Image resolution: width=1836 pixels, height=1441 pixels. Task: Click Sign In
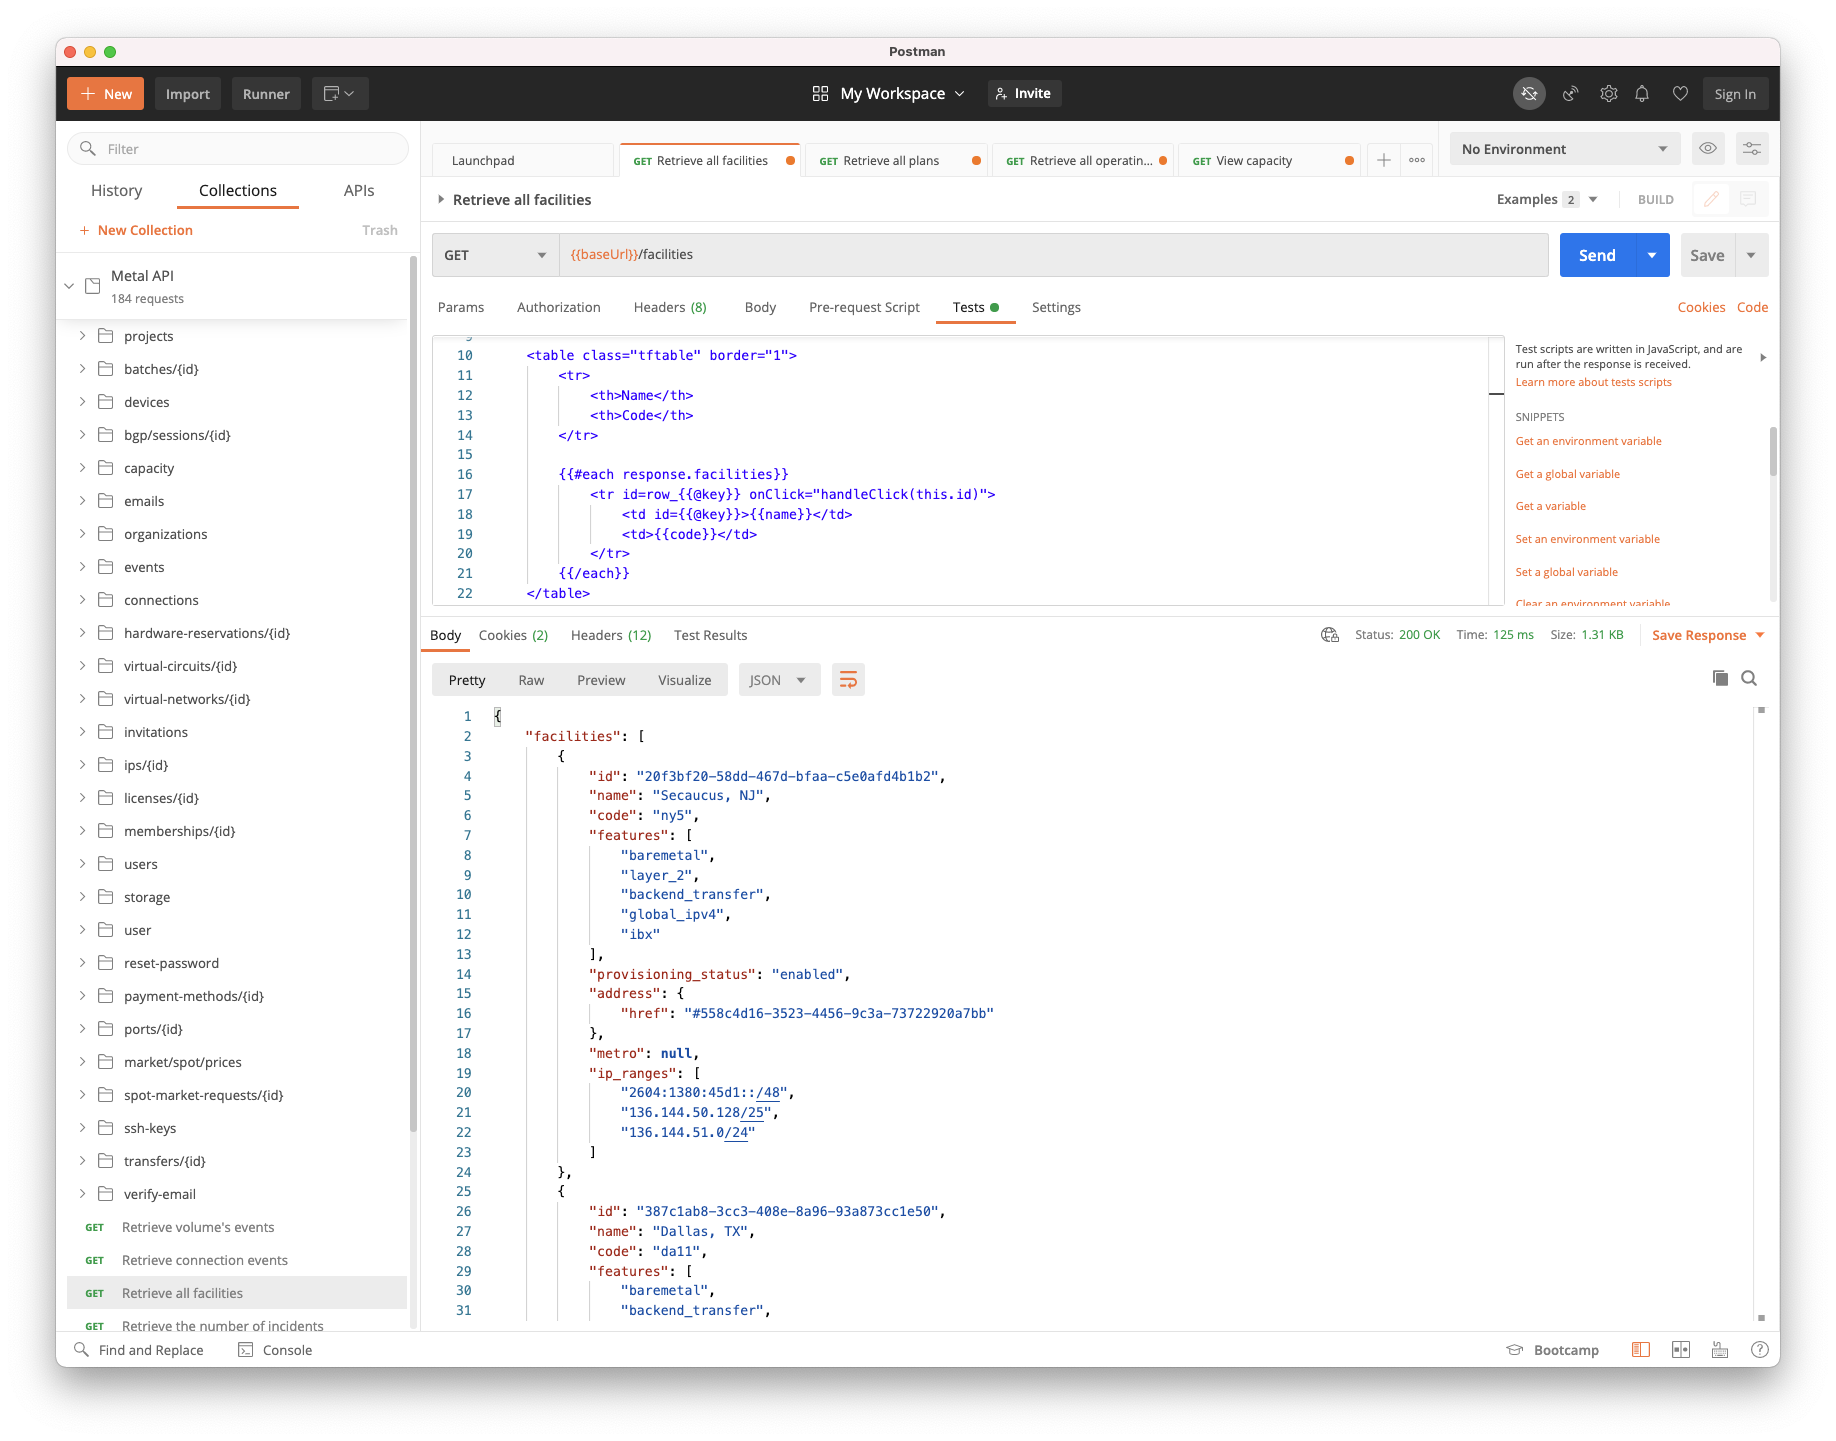click(1735, 93)
